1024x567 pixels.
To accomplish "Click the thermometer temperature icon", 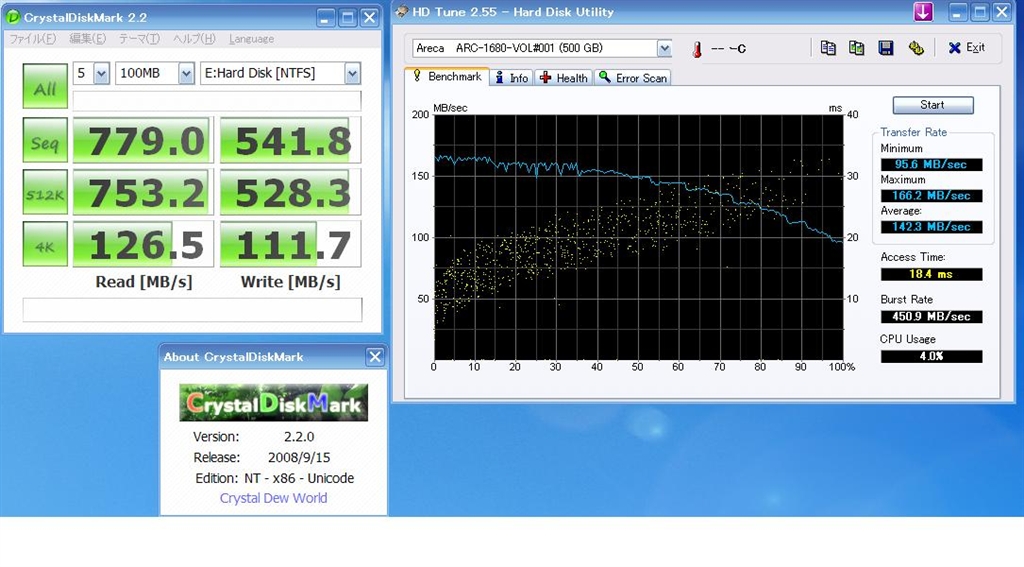I will click(696, 49).
